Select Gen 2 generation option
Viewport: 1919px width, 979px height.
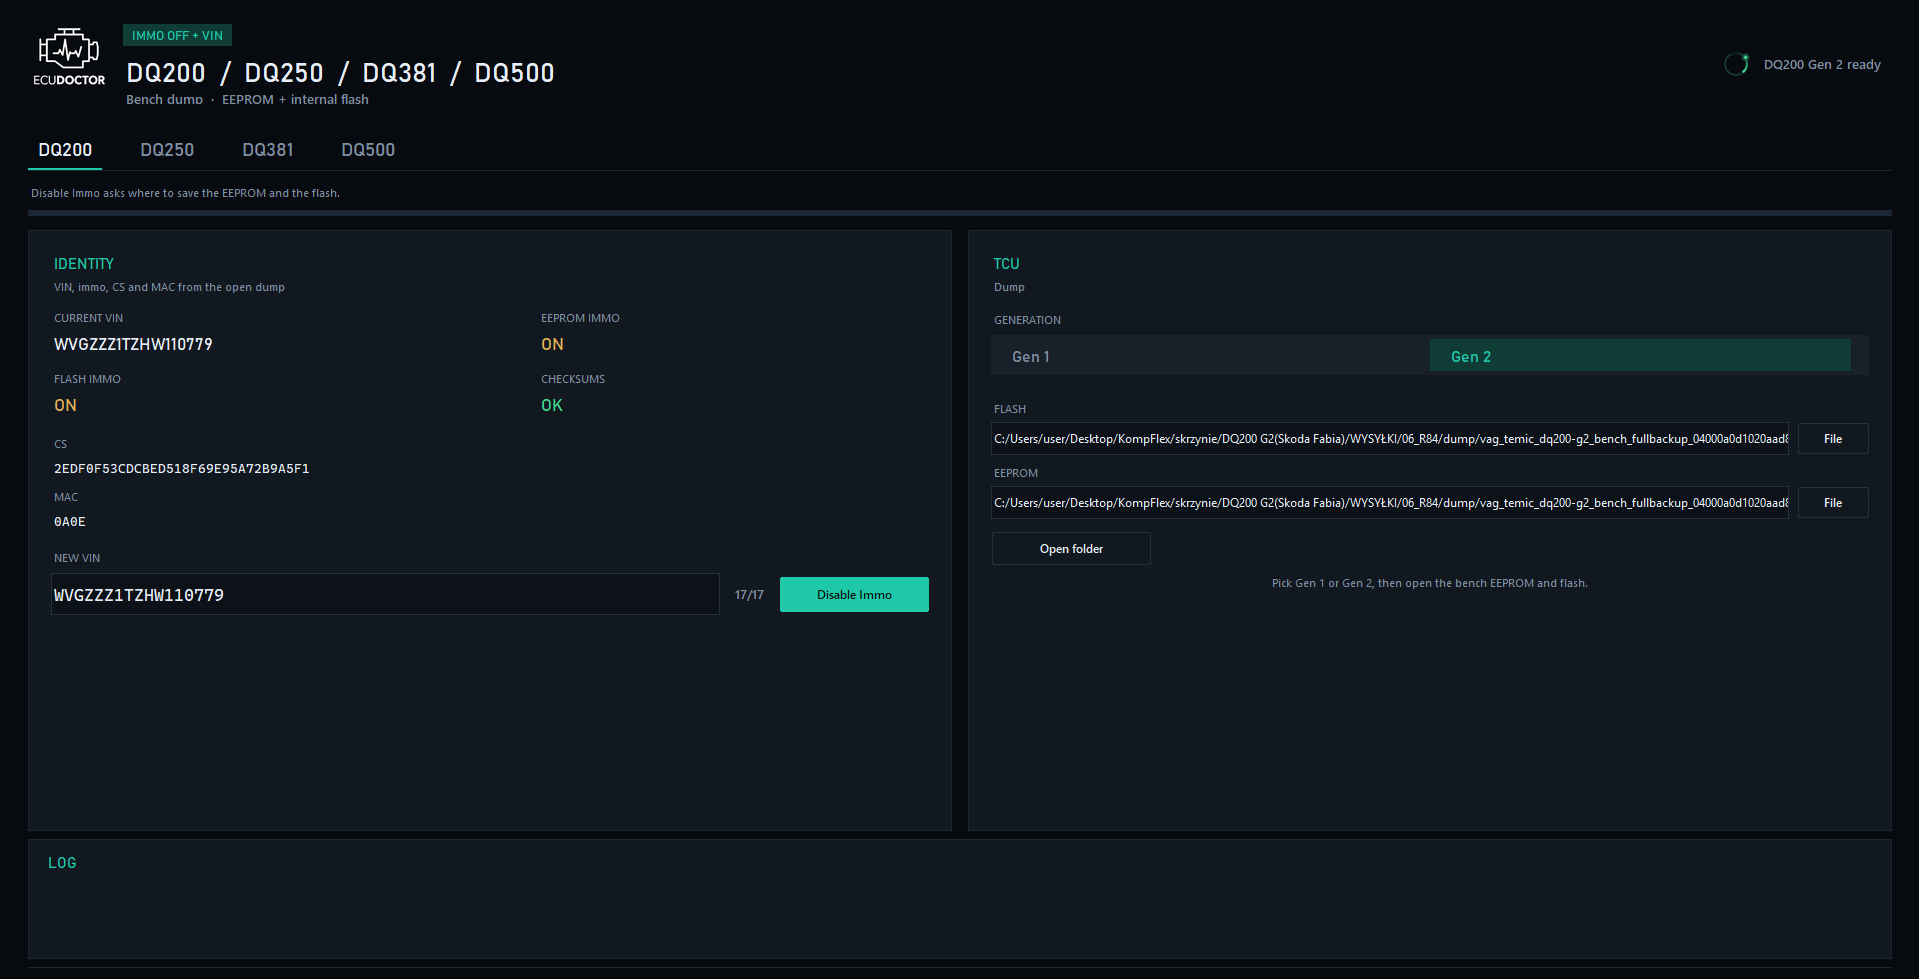[1640, 356]
